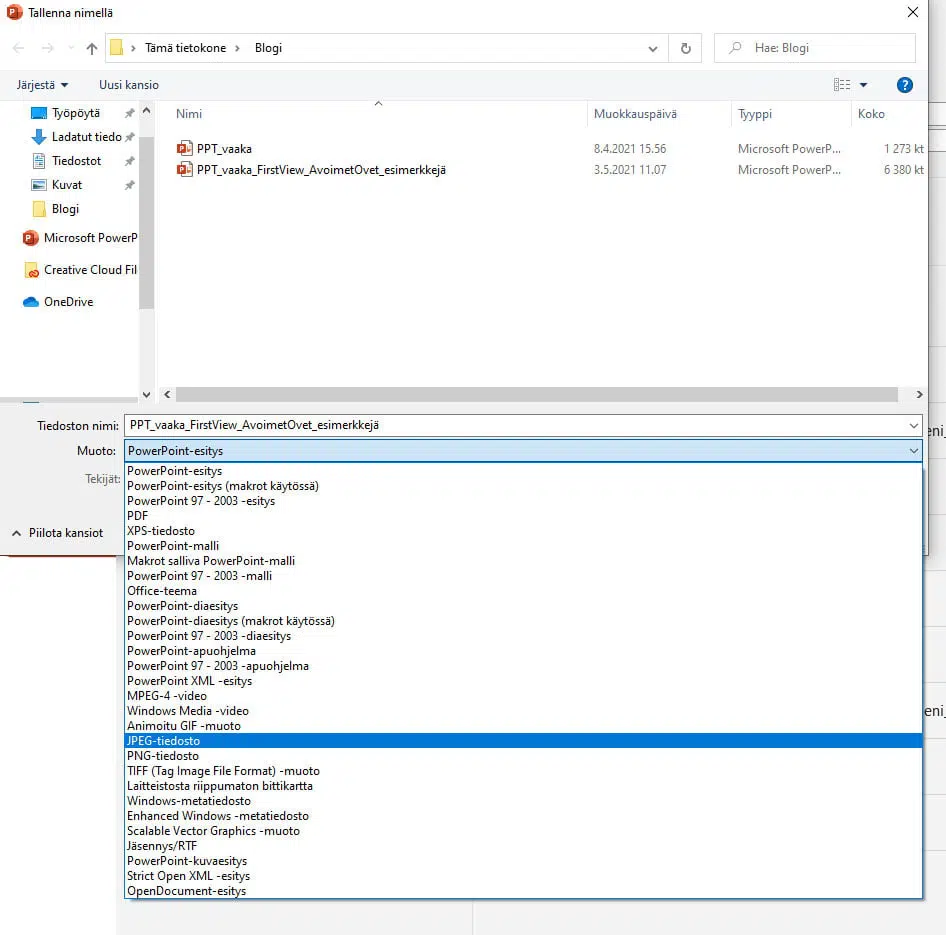946x935 pixels.
Task: Select Office-teema format
Action: (523, 591)
